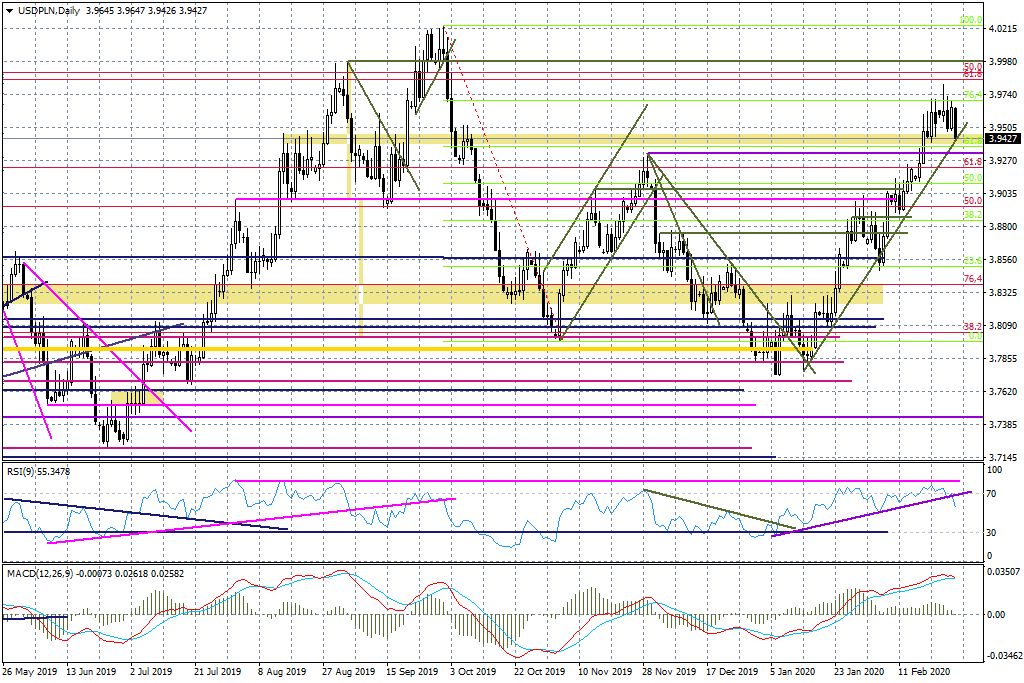This screenshot has width=1024, height=683.
Task: Click the RSI scale value 70
Action: coord(991,494)
